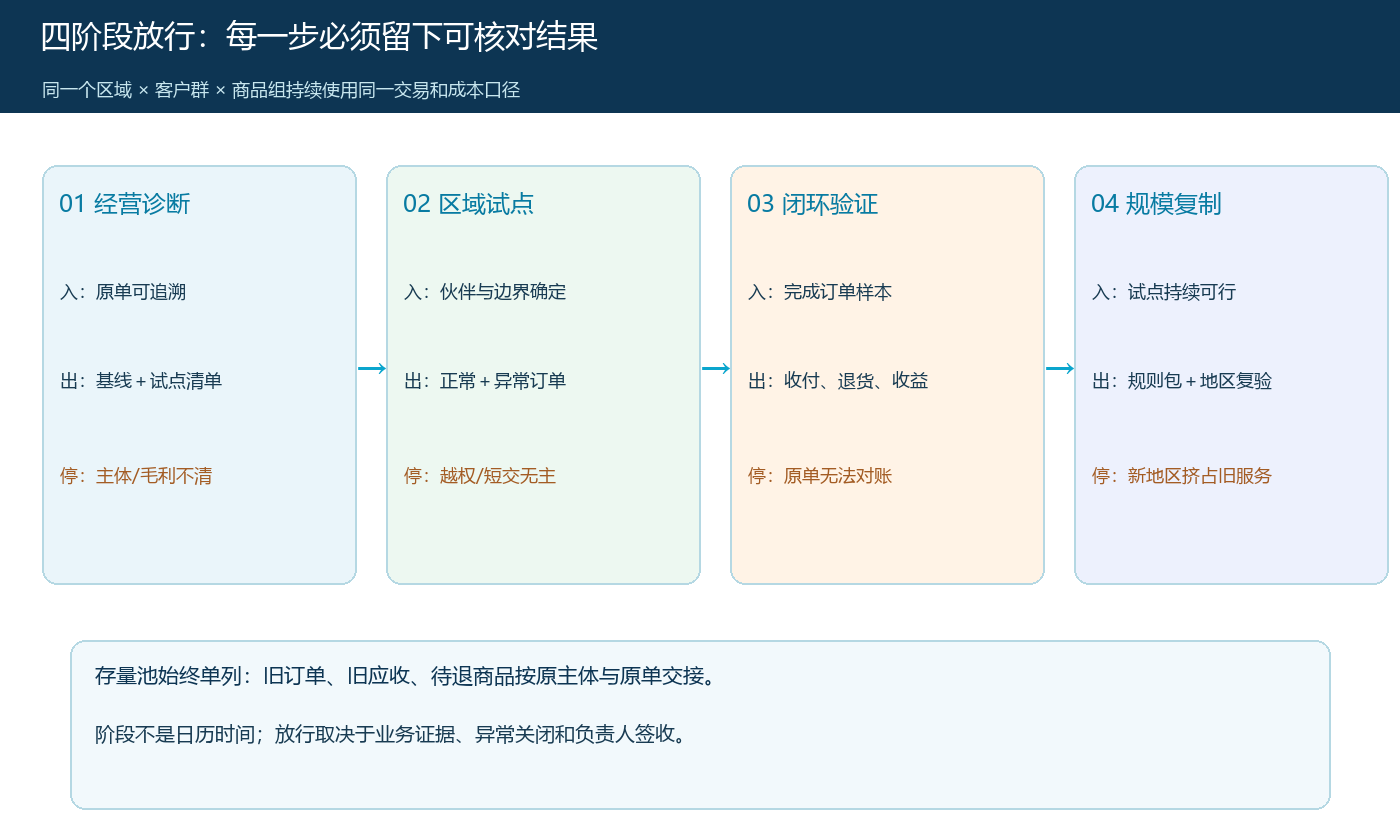Viewport: 1400px width, 840px height.
Task: Select the text '出：正常＋异常订单'
Action: pos(485,381)
